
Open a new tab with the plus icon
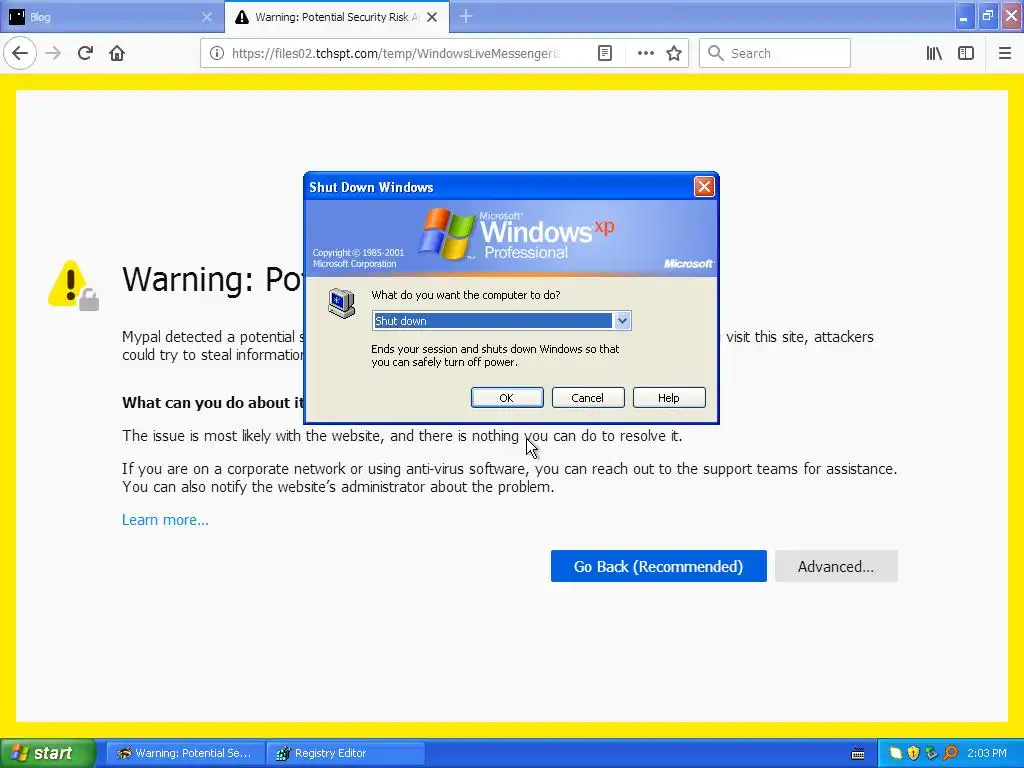[x=466, y=17]
